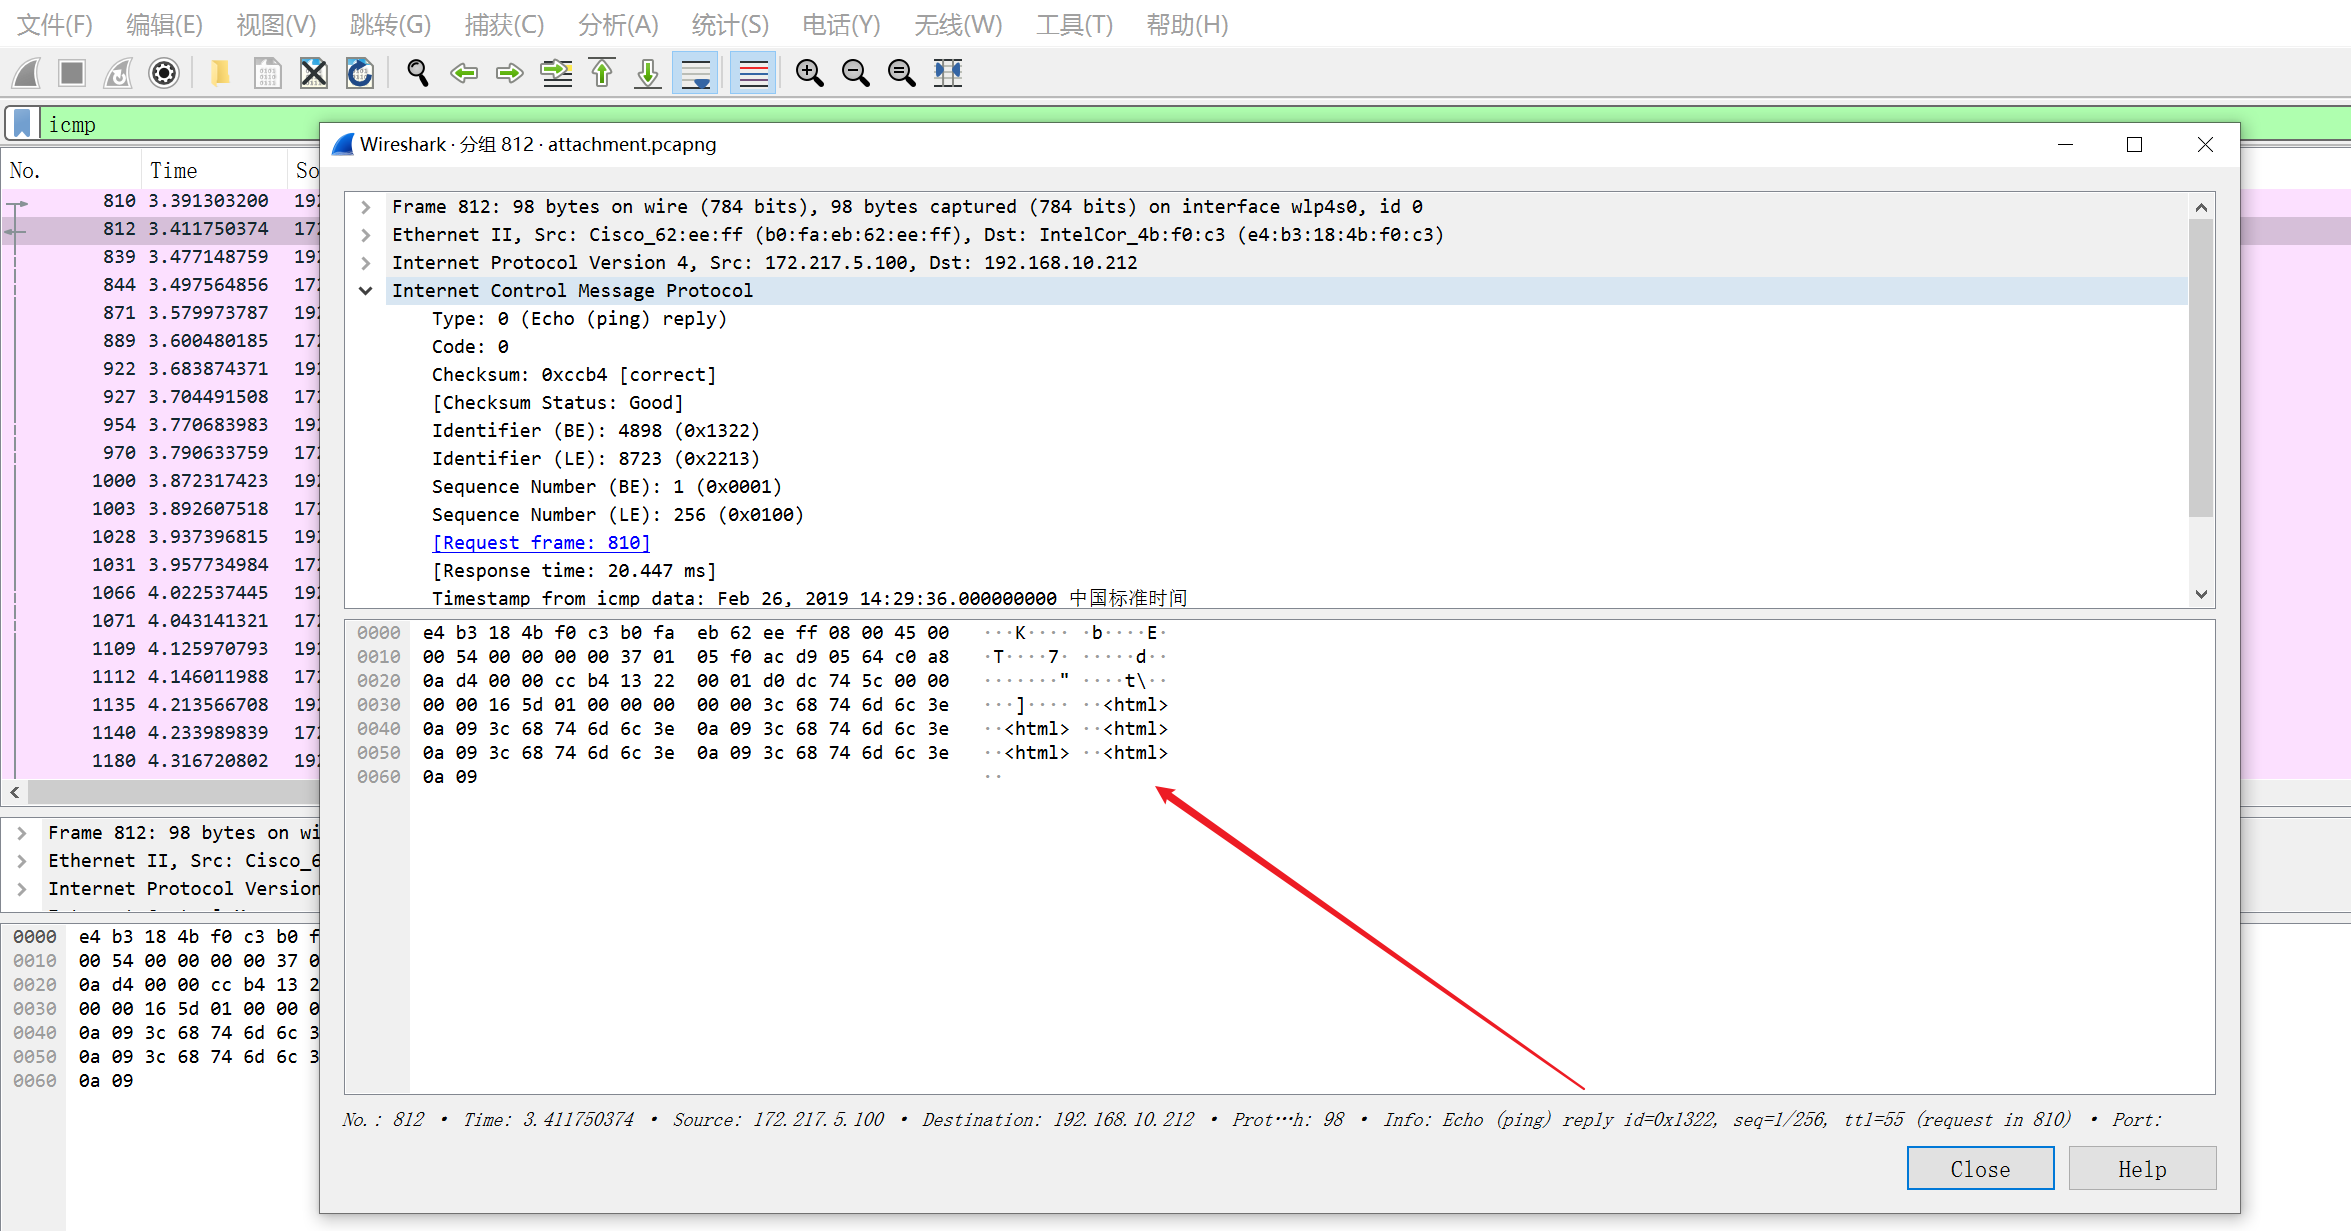
Task: Start capture with the shark fin icon
Action: click(x=27, y=73)
